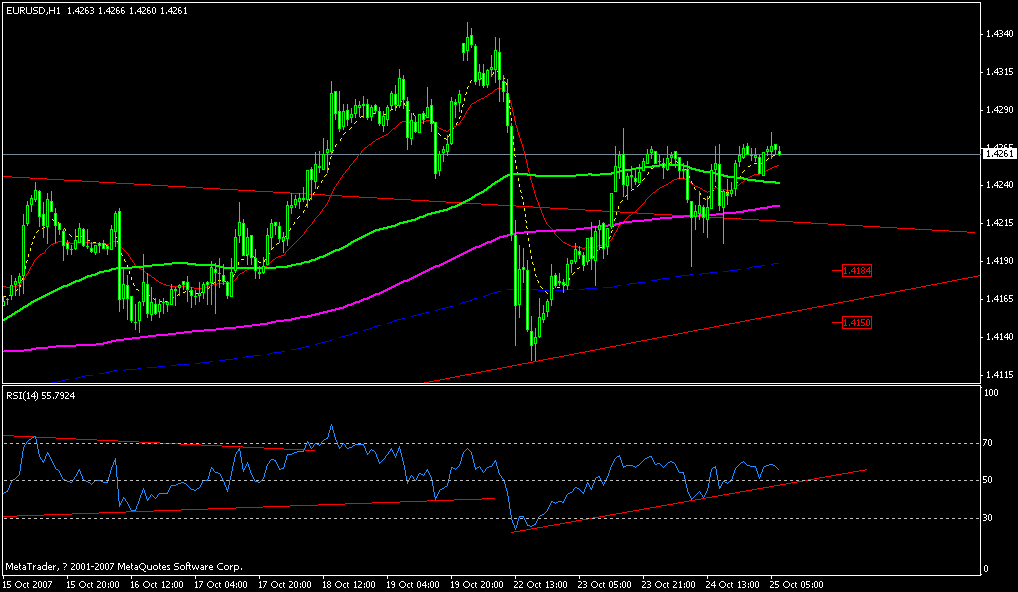Select the red 1.4184 price level label
This screenshot has height=592, width=1018.
(856, 271)
